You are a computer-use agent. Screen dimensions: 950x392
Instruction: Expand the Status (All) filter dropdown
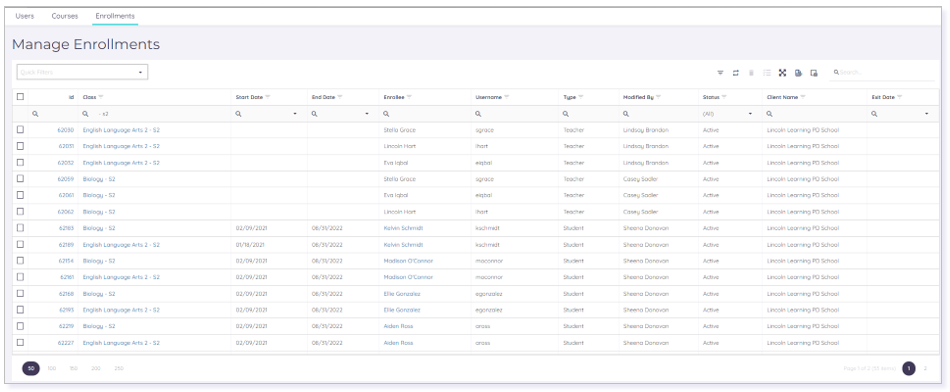click(x=750, y=114)
